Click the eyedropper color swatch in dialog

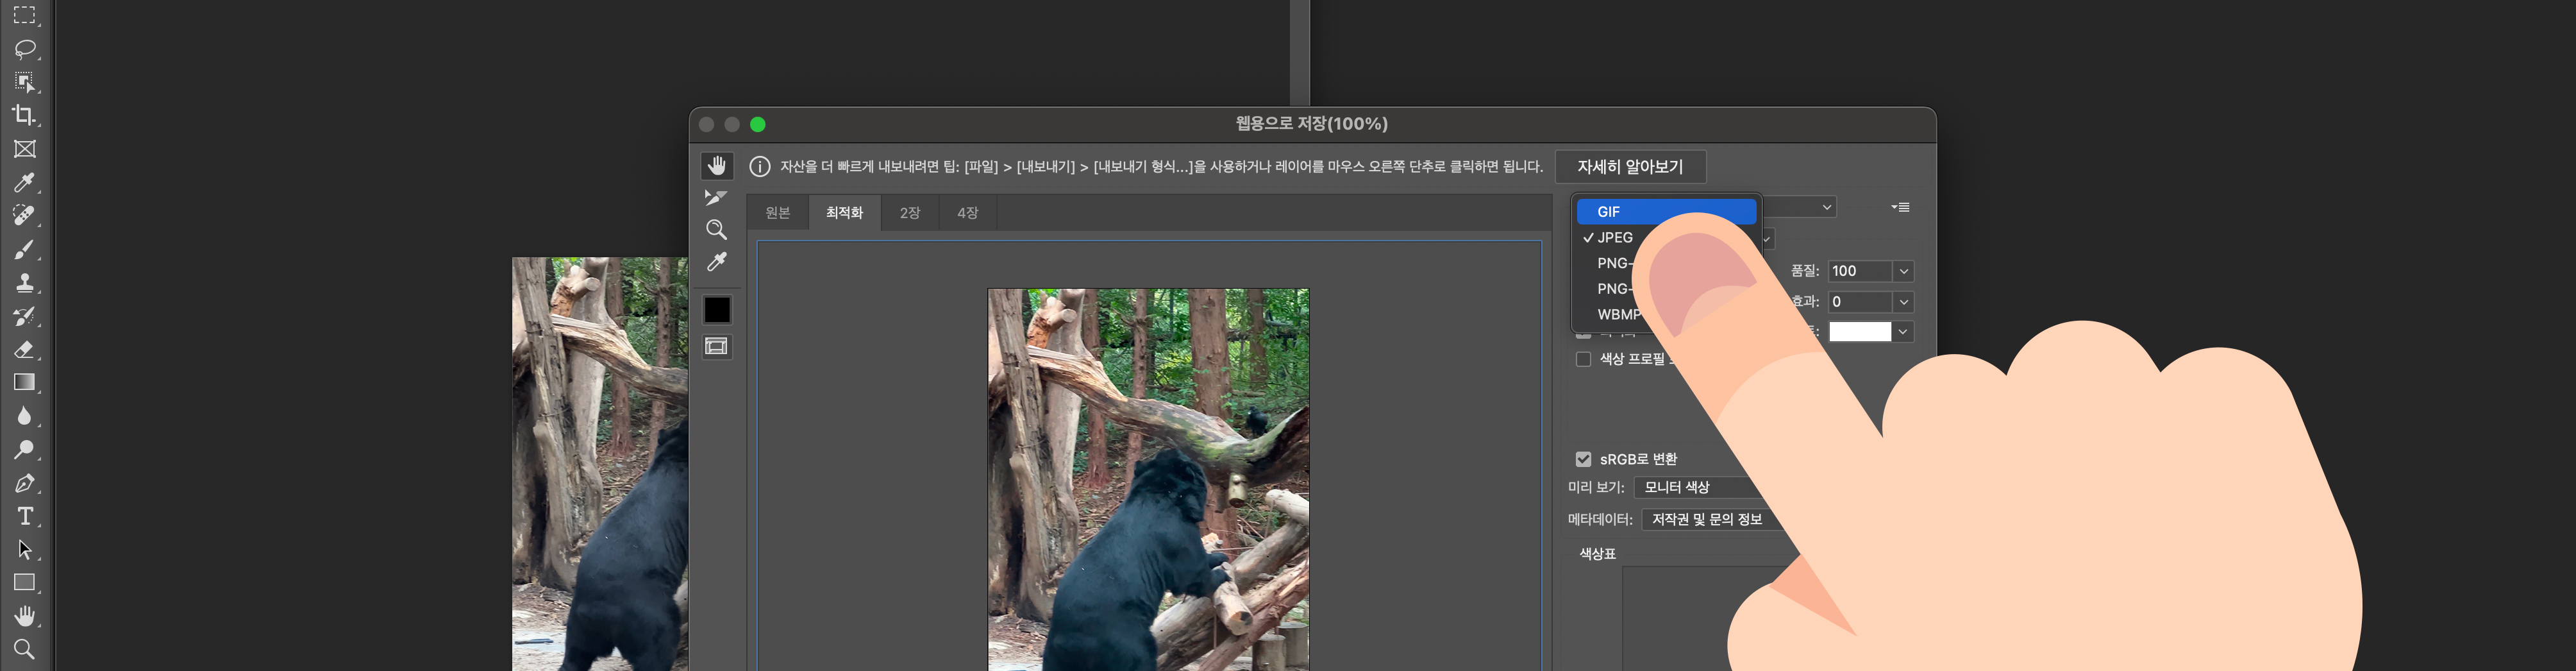pyautogui.click(x=716, y=310)
